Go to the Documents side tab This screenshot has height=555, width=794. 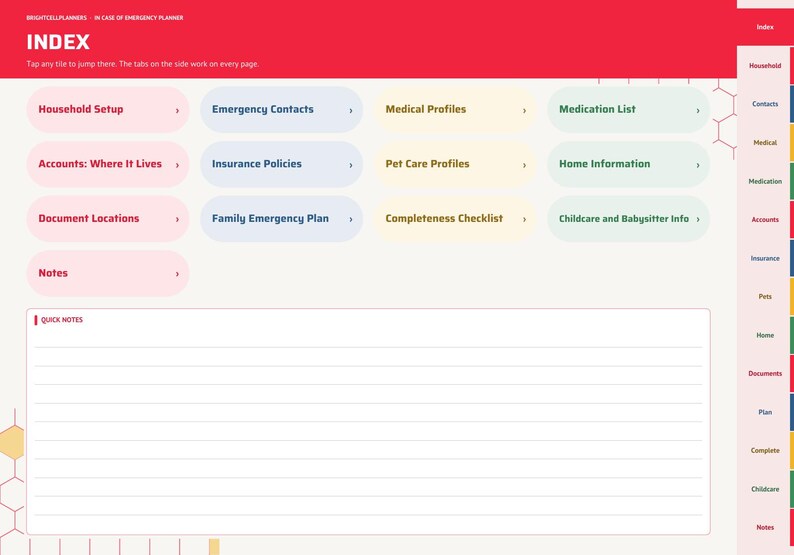point(765,374)
